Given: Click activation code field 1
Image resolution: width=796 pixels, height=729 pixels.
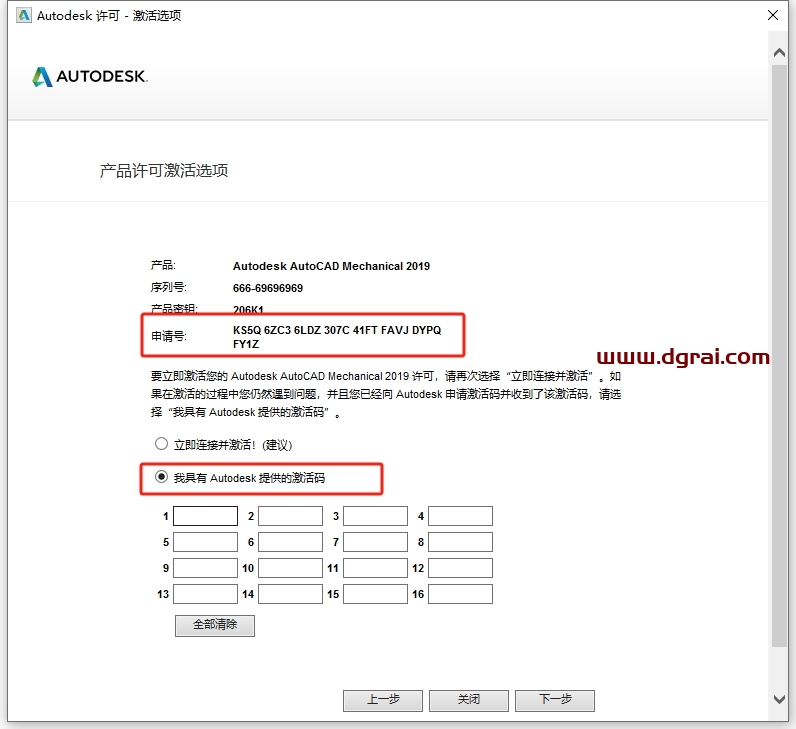Looking at the screenshot, I should tap(206, 516).
